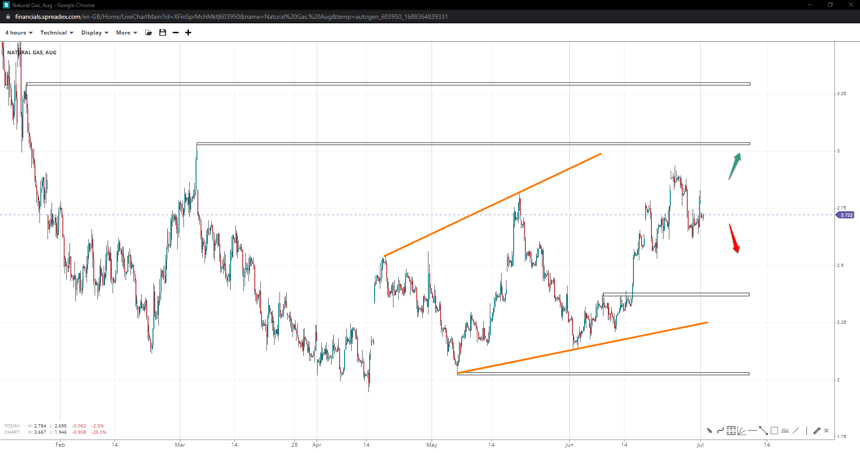
Task: Click the pencil edit drawings icon
Action: 816,431
